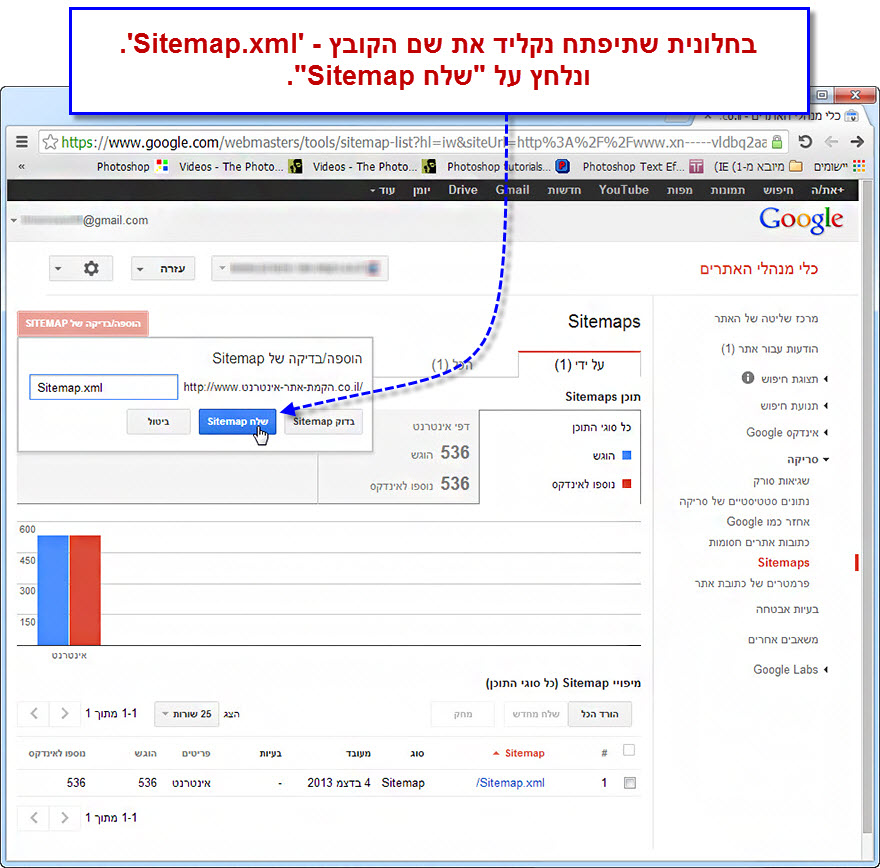
Task: Open Gmail from the Google bar
Action: [512, 190]
